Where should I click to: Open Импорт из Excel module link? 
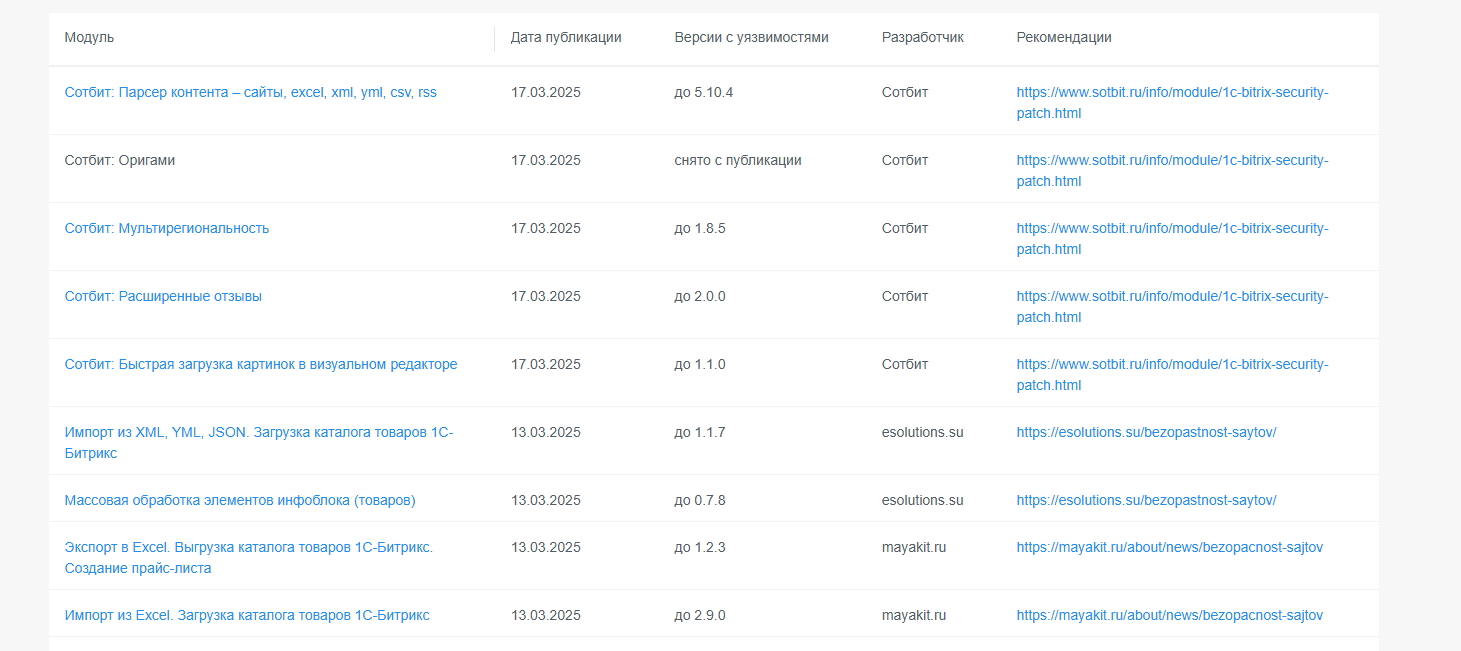(247, 615)
